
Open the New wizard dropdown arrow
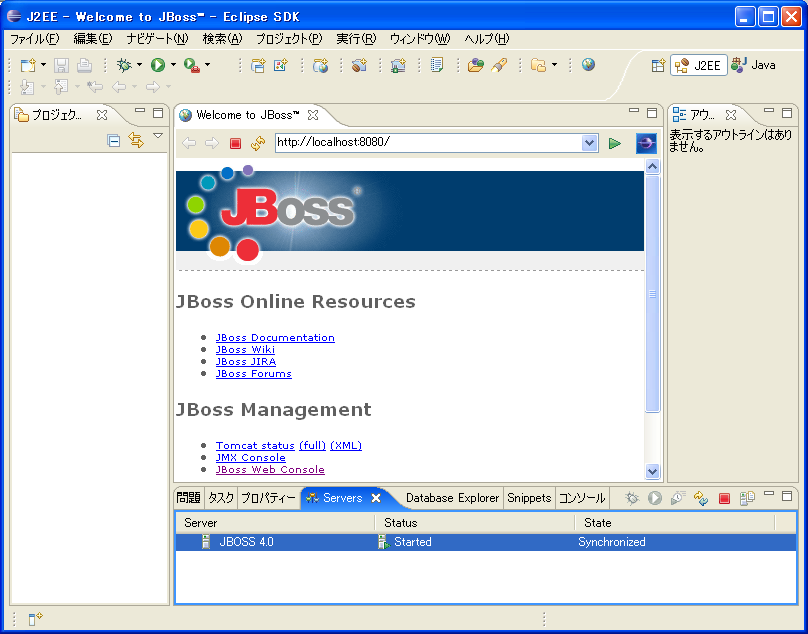pos(43,64)
